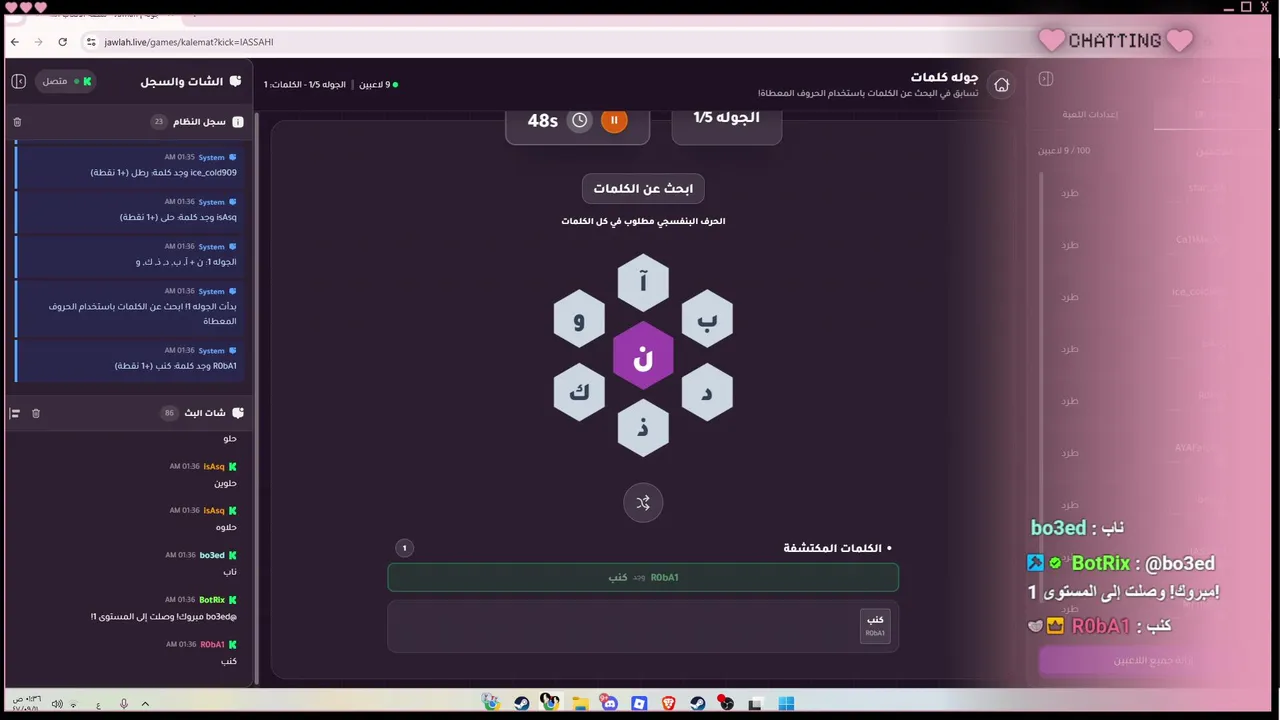The width and height of the screenshot is (1280, 720).
Task: Click the round 1/5 indicator الجوله
Action: (727, 119)
